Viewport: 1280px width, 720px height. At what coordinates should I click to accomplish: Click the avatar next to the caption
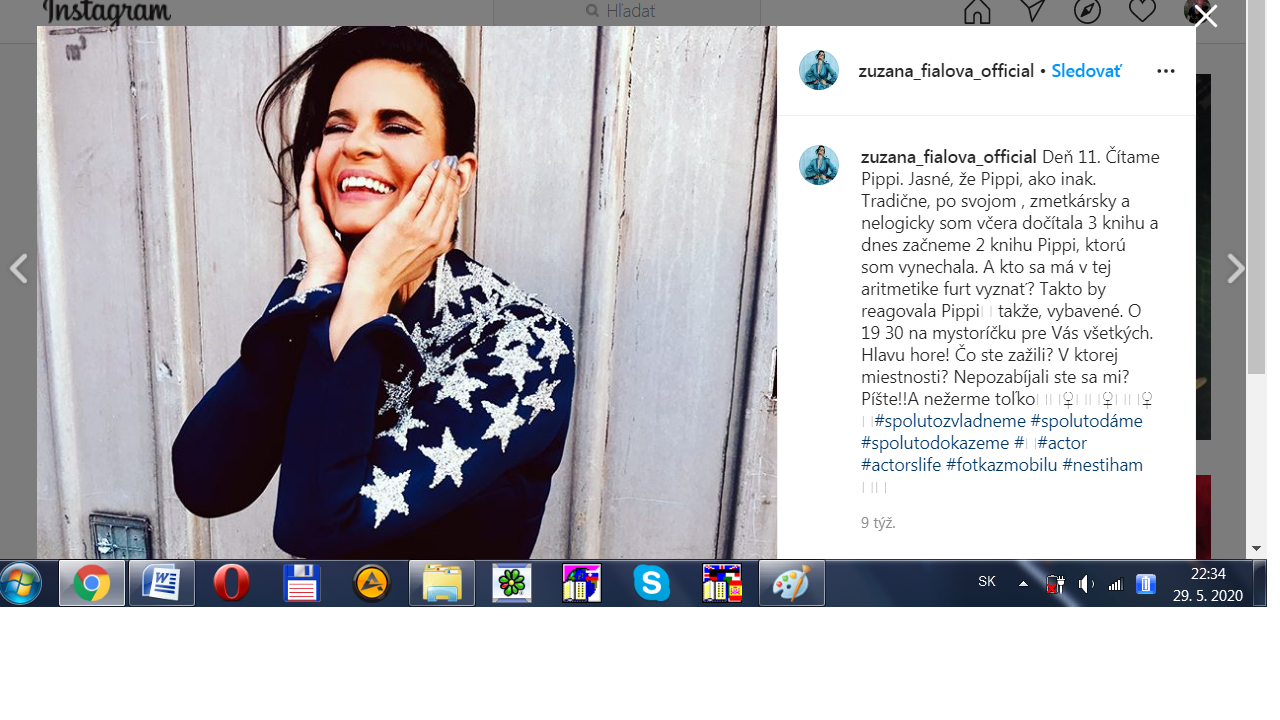(x=819, y=165)
